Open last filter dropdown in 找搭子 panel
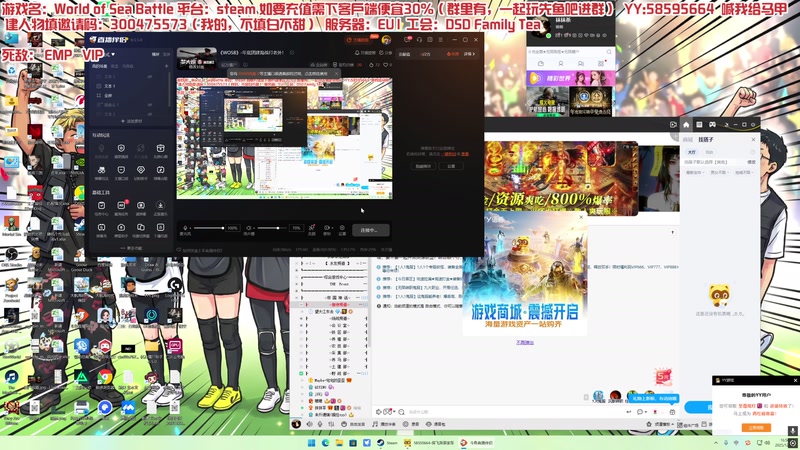 [x=743, y=172]
